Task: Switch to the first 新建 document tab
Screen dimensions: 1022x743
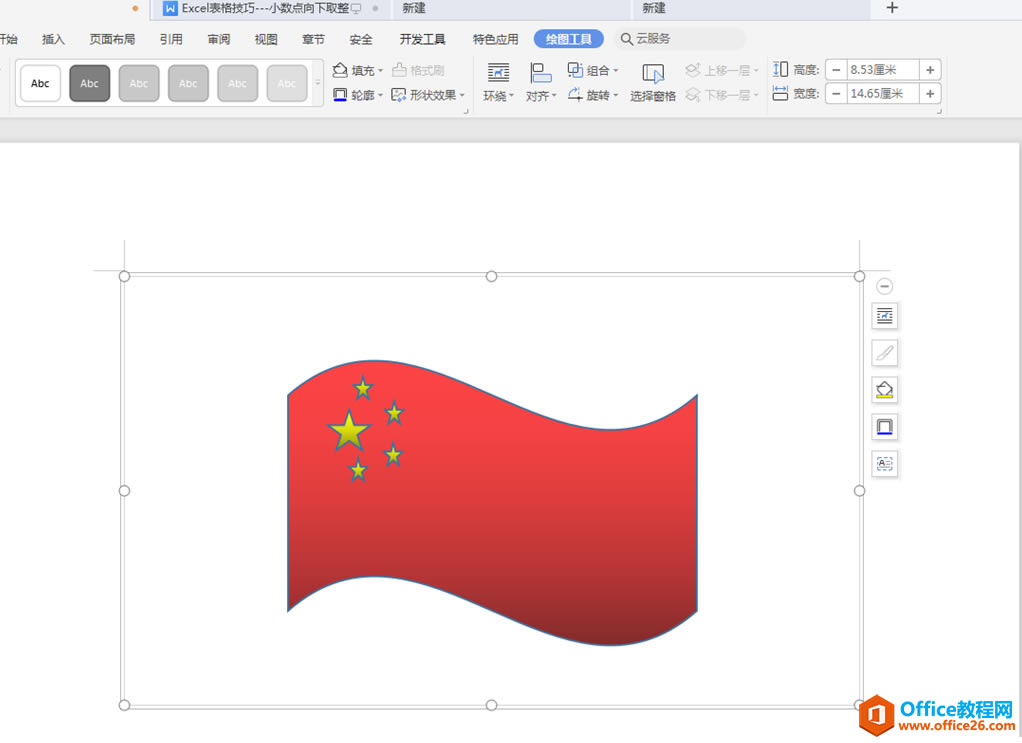Action: pos(512,8)
